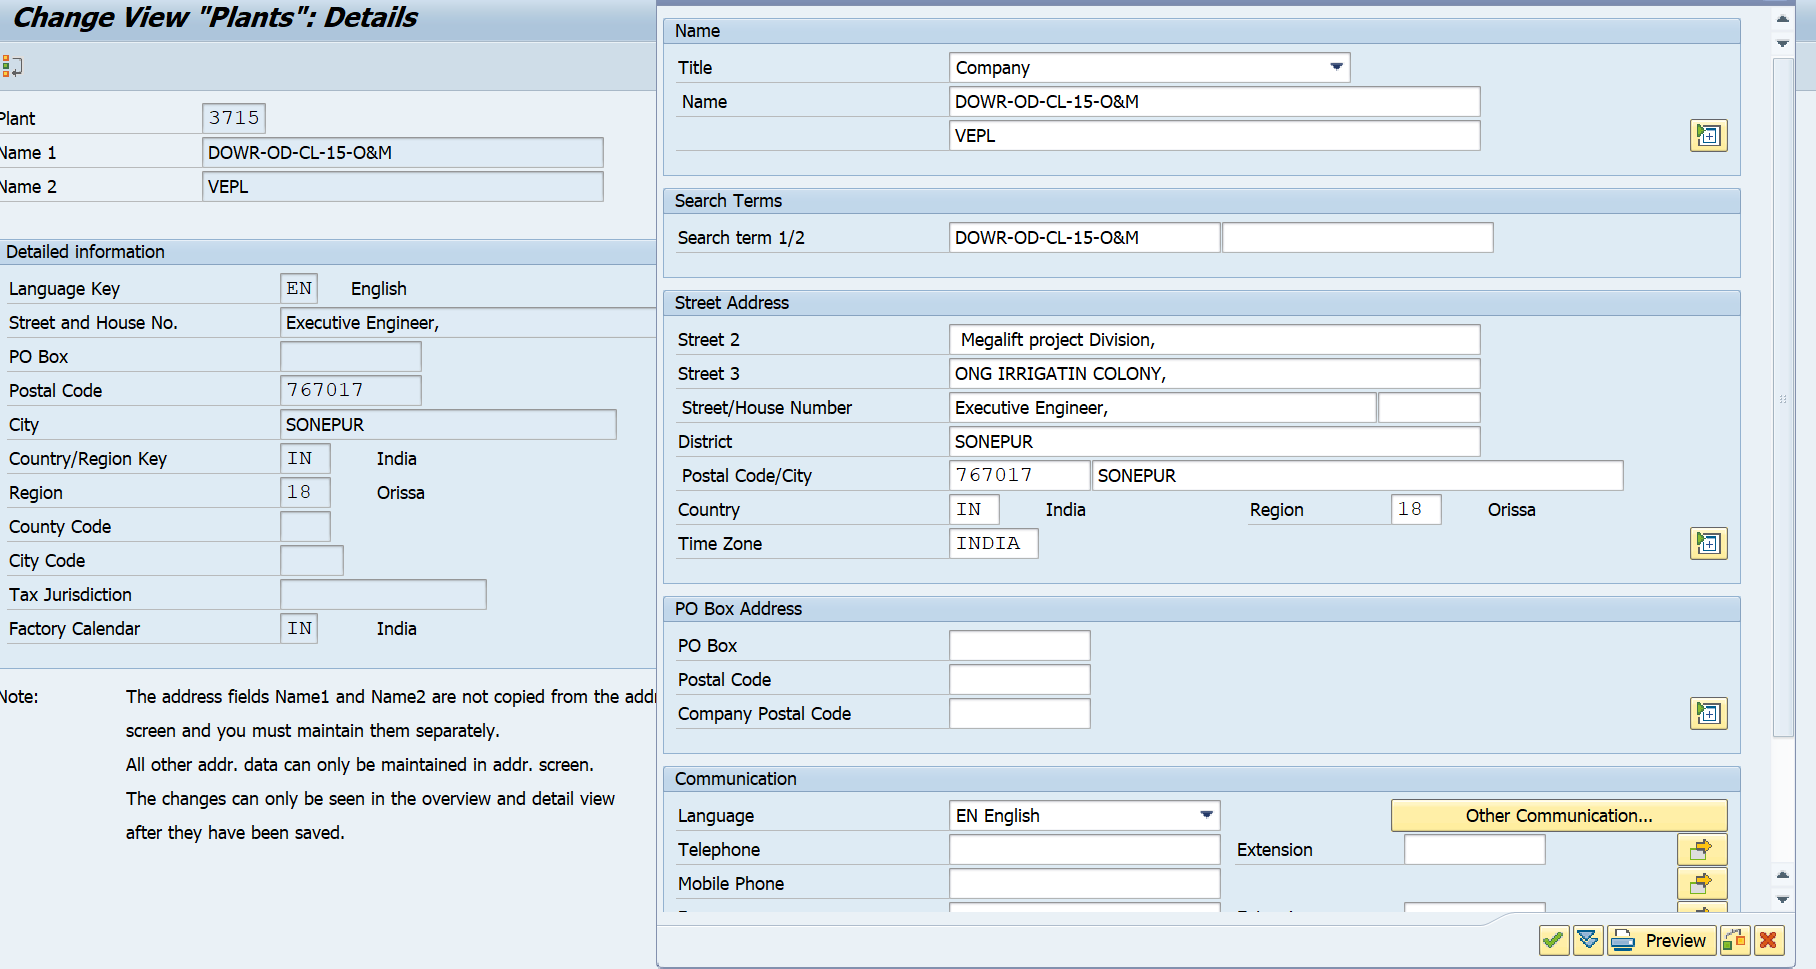Expand more fields in Street Address section
This screenshot has width=1816, height=969.
1708,544
